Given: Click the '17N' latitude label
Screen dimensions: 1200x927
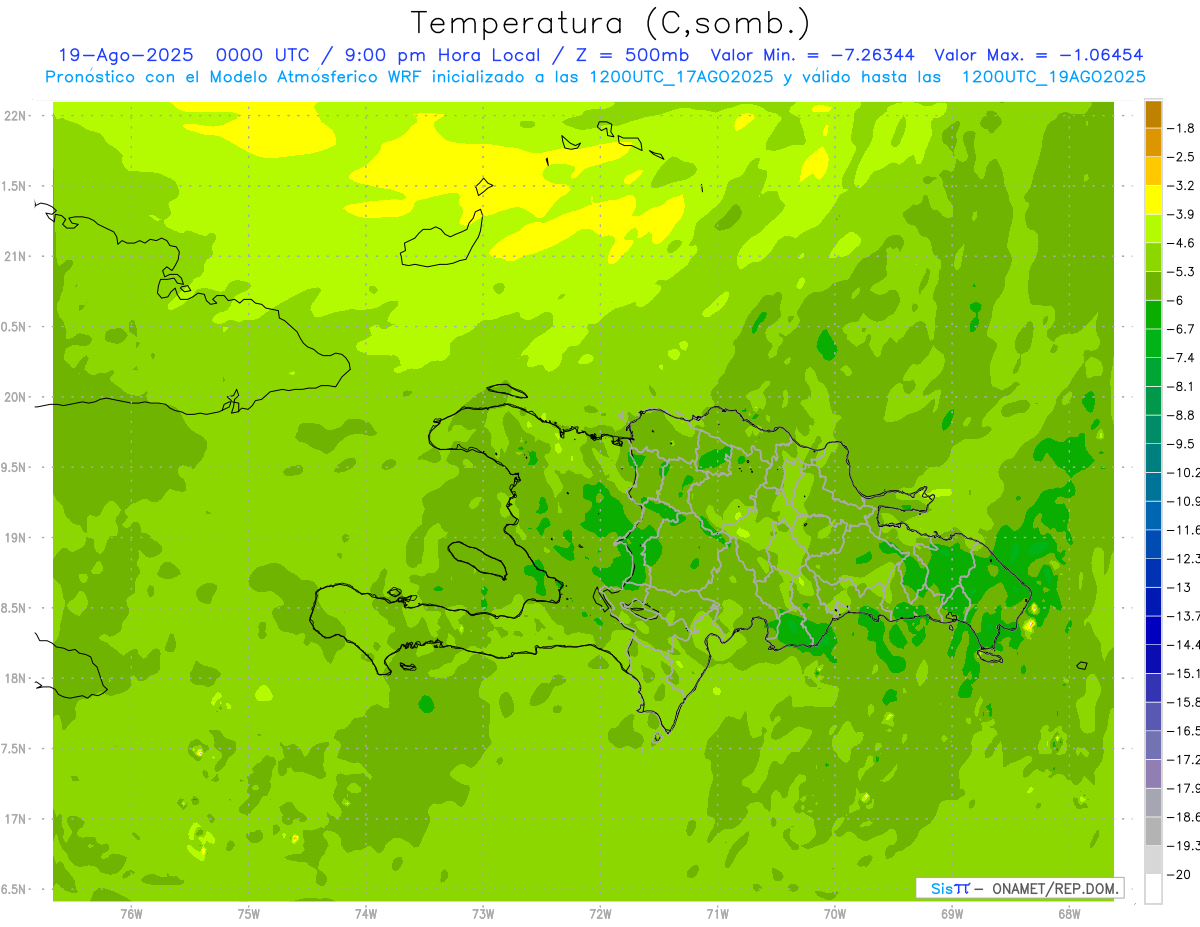Looking at the screenshot, I should coord(15,819).
